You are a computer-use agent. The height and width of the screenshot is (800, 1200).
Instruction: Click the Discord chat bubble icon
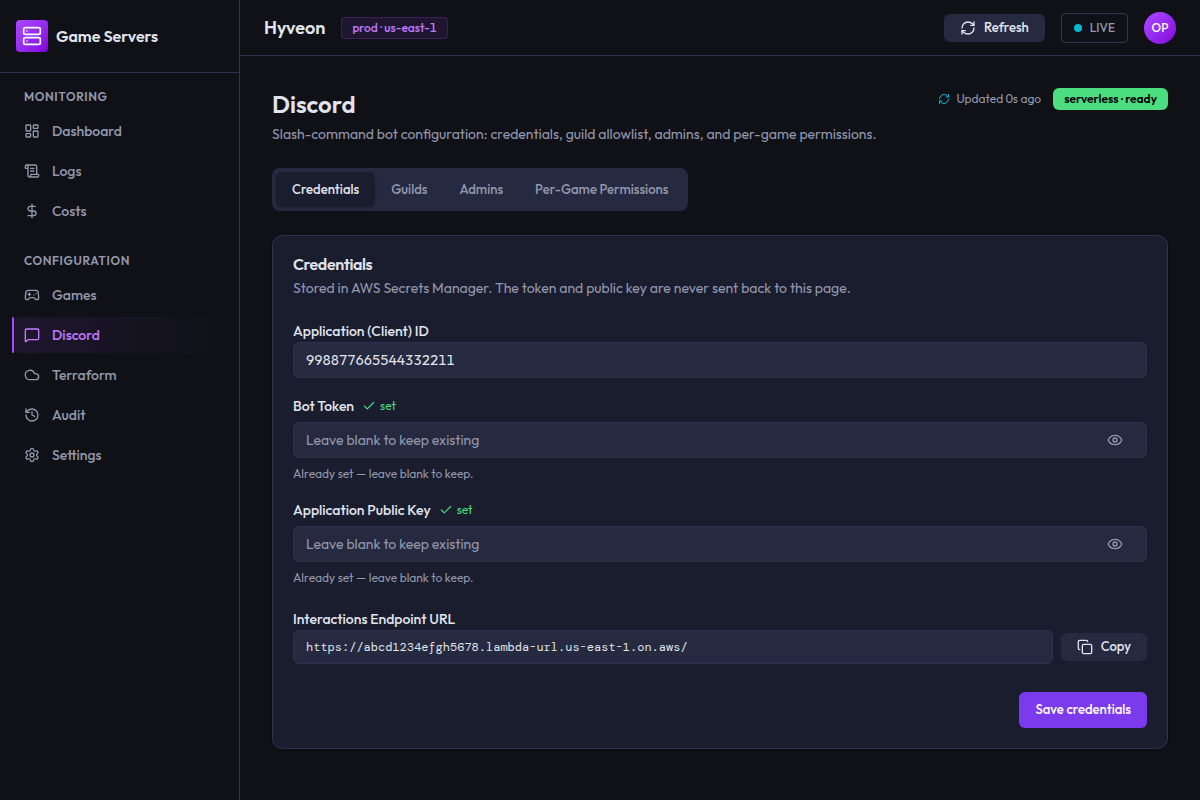(32, 335)
